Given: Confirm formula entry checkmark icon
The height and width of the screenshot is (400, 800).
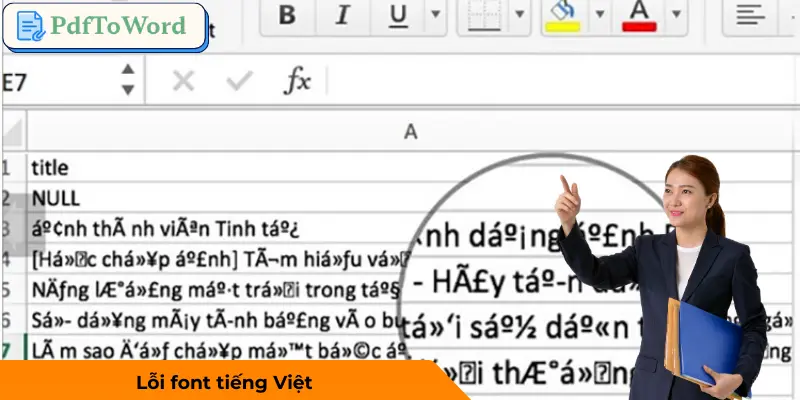Looking at the screenshot, I should tap(240, 81).
